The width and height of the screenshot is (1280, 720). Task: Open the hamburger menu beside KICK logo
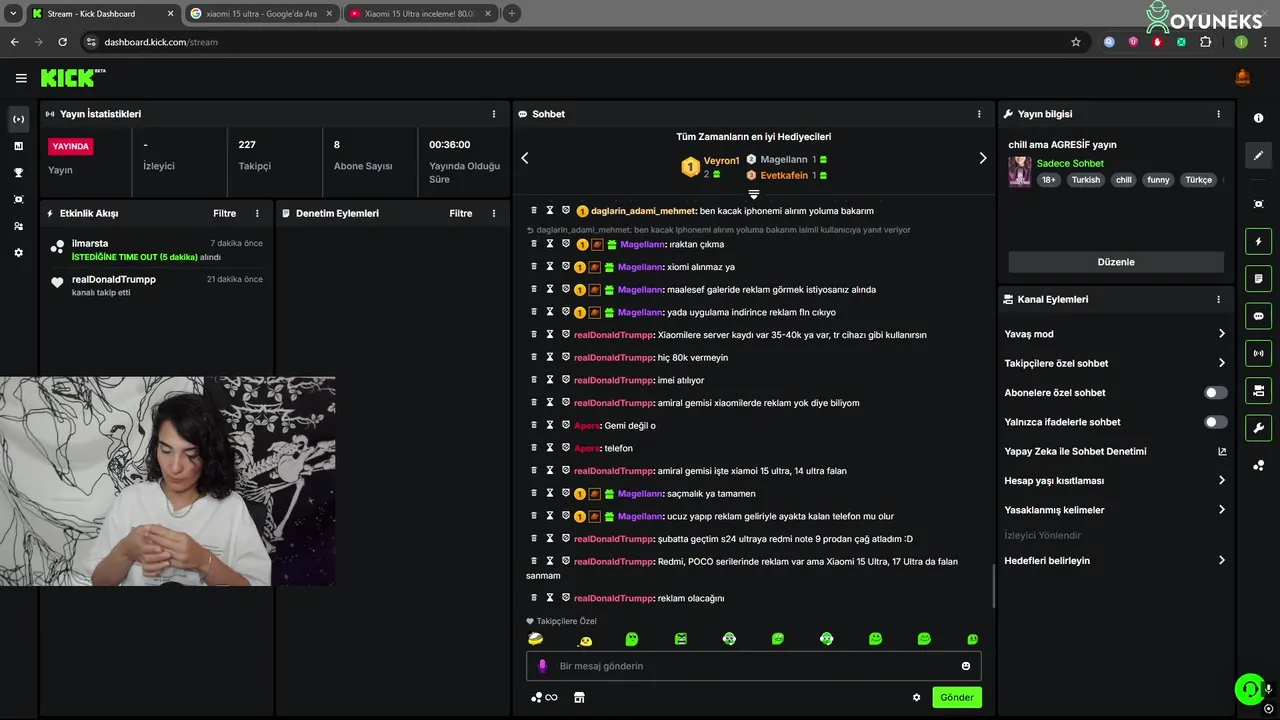pyautogui.click(x=21, y=78)
